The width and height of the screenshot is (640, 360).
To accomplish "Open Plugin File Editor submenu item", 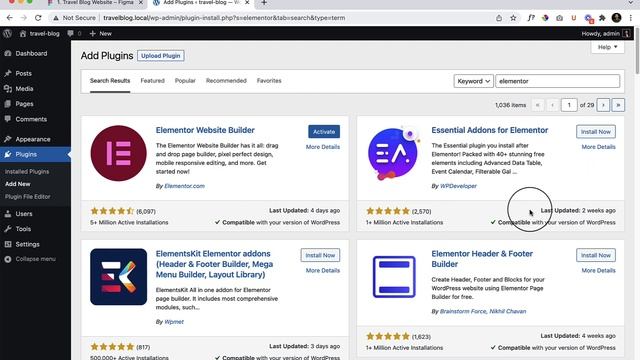I will coord(28,197).
